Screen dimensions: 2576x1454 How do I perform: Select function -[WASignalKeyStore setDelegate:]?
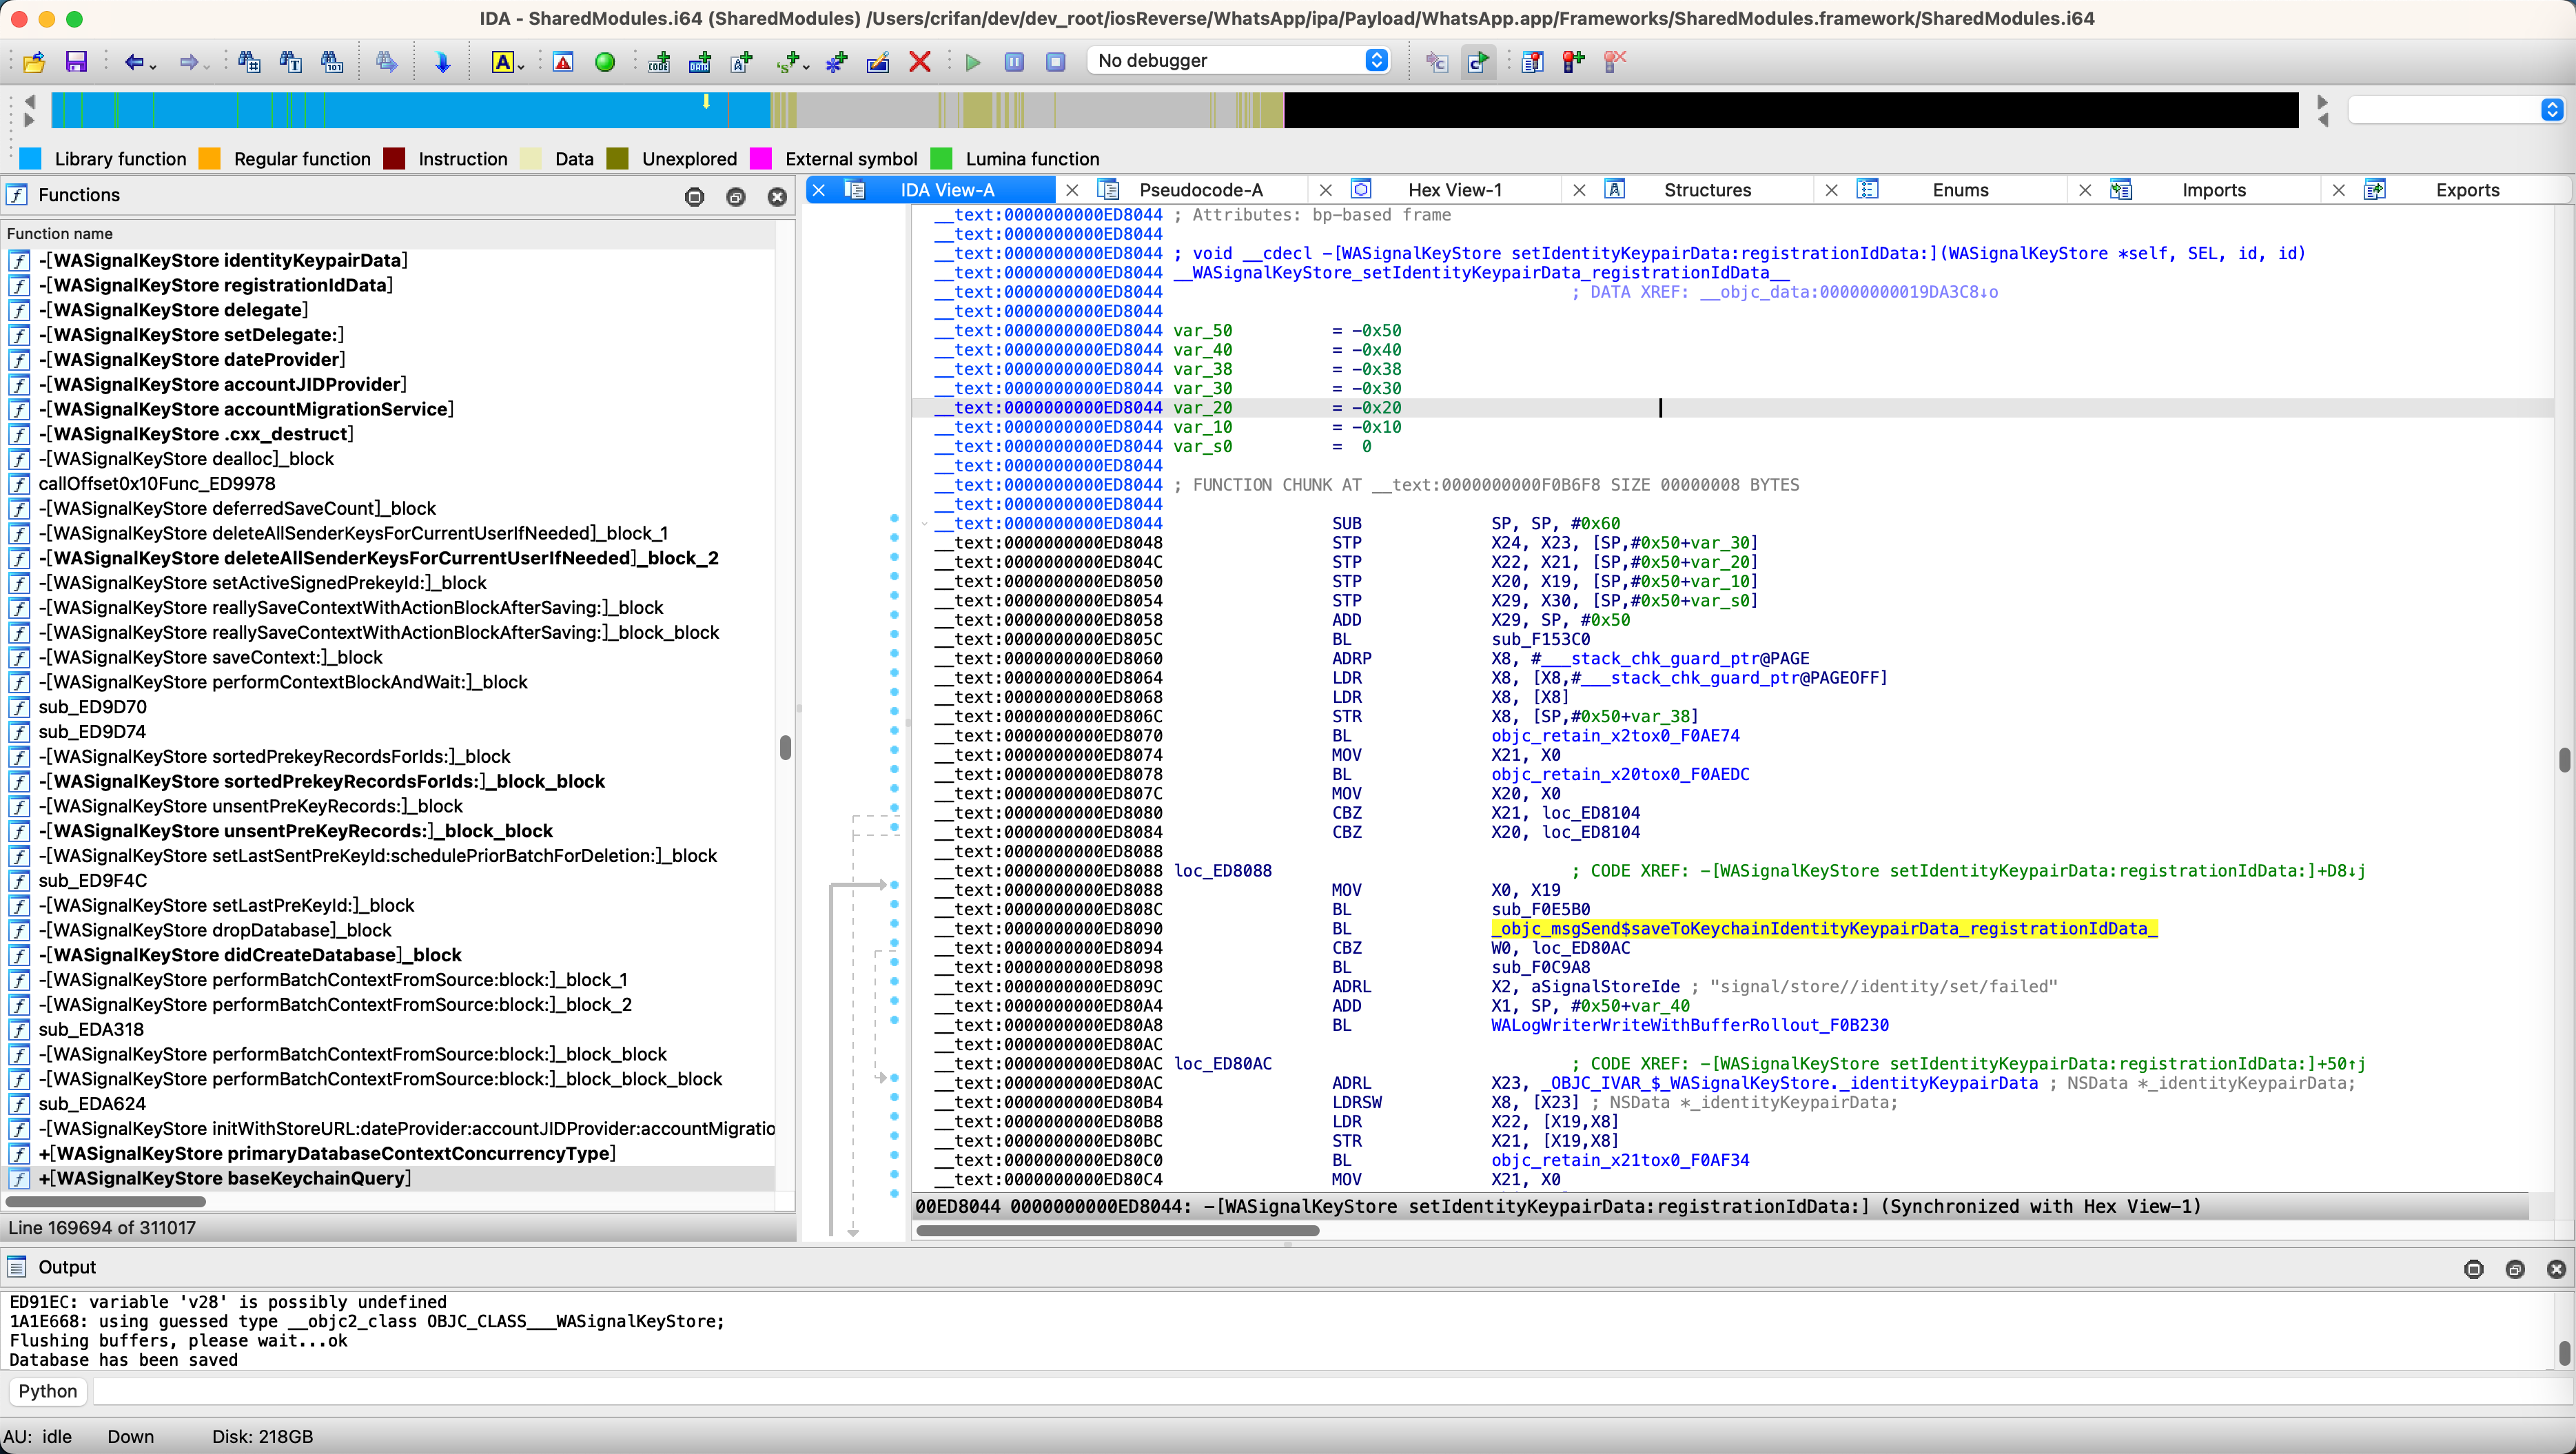pyautogui.click(x=191, y=335)
